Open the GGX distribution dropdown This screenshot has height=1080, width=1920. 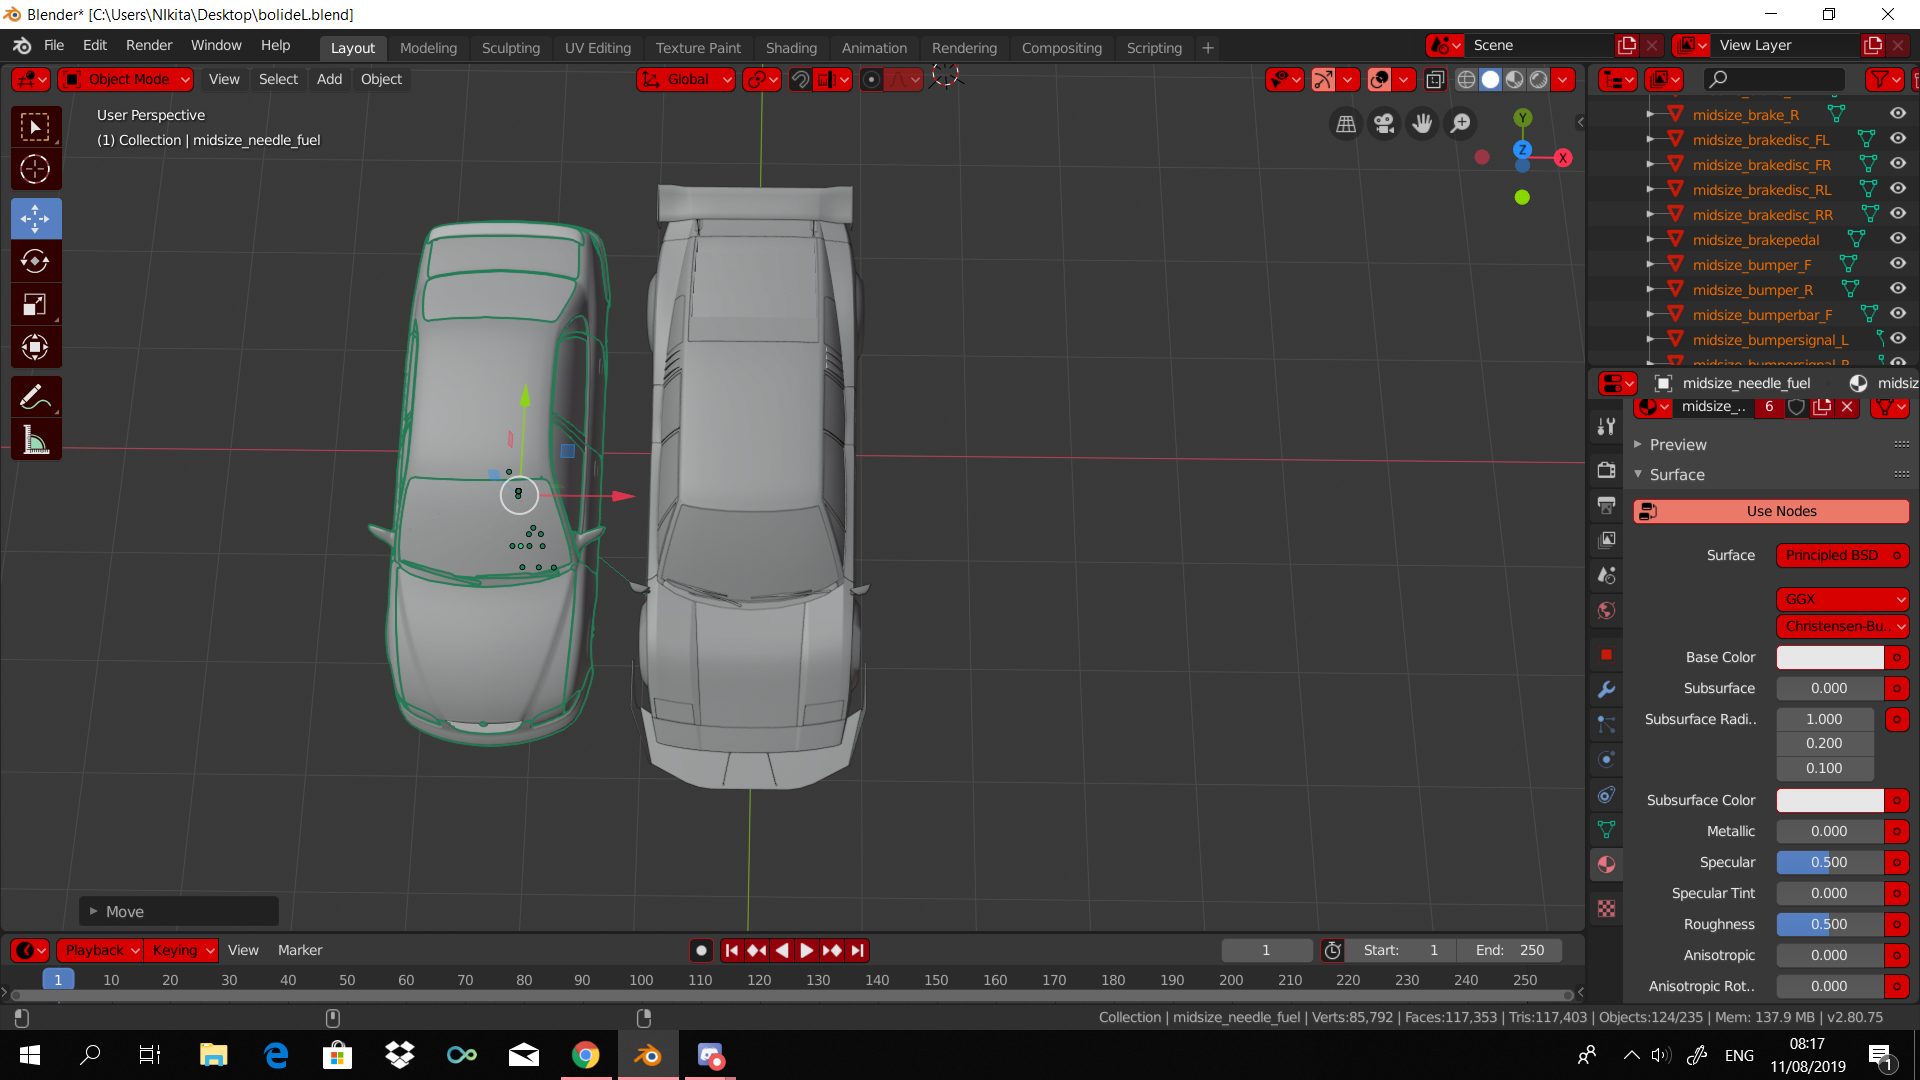point(1842,599)
